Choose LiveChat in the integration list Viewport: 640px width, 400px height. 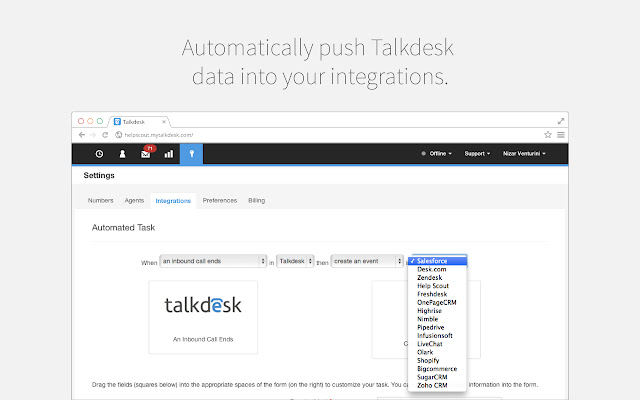tap(437, 344)
